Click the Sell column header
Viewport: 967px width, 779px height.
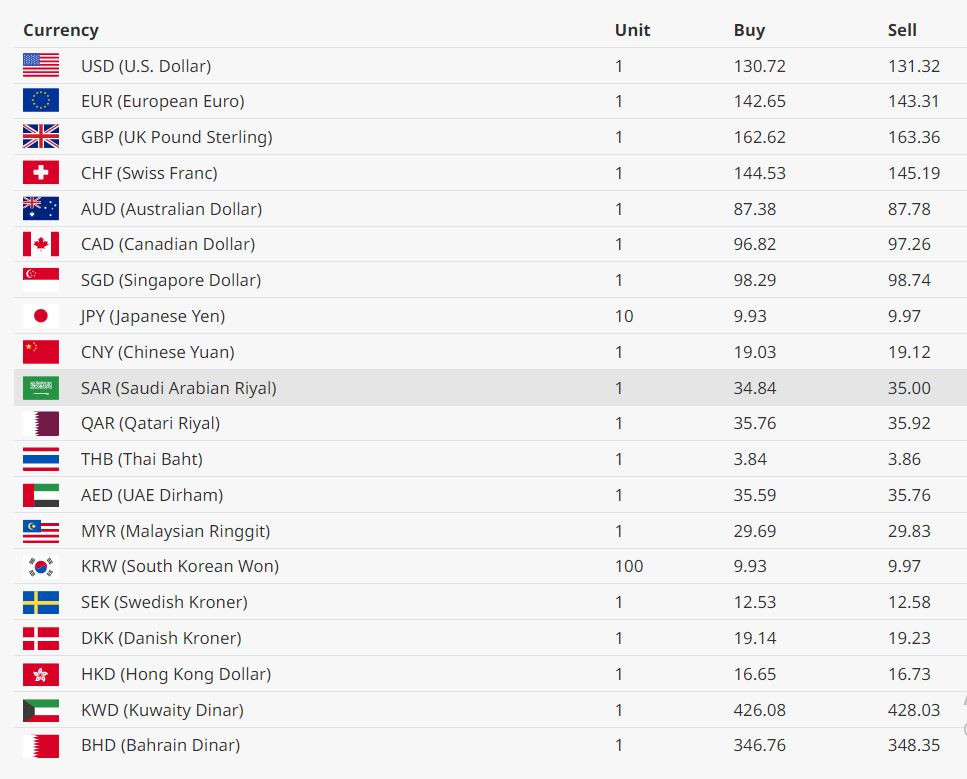(902, 30)
